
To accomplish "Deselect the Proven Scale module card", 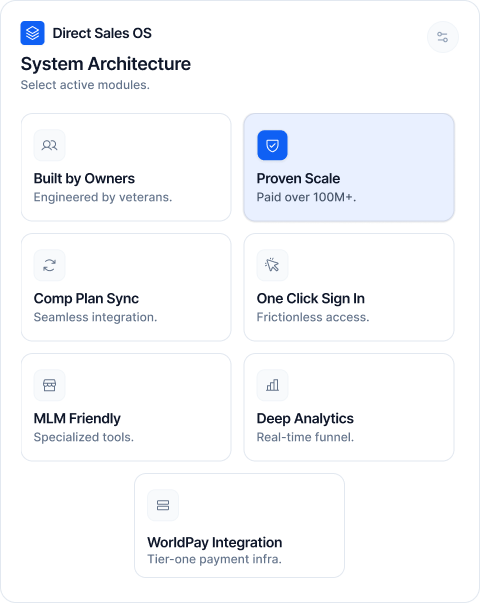I will coord(349,167).
